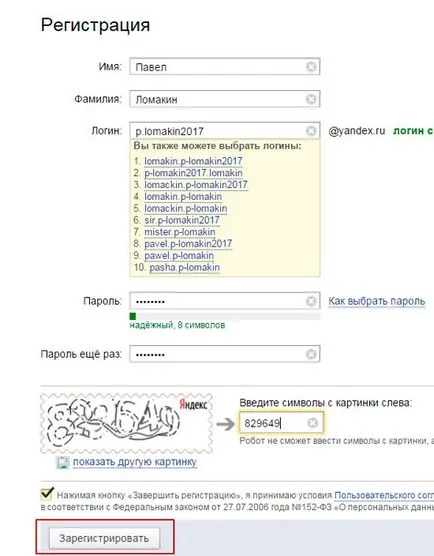The height and width of the screenshot is (556, 434).
Task: Click the Регистрация page heading
Action: click(95, 25)
